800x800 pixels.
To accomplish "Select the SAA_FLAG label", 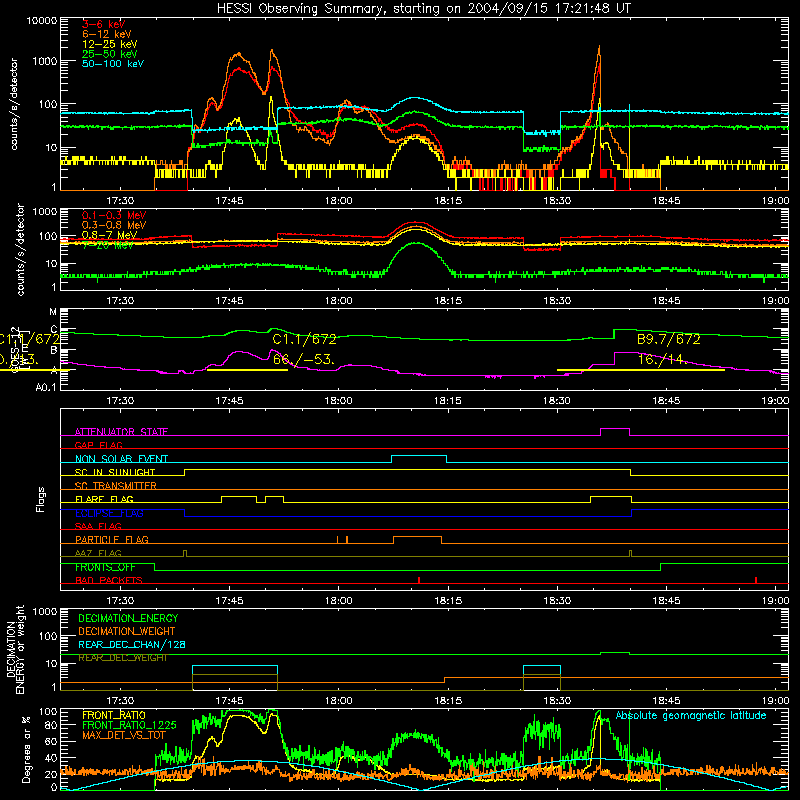I will tap(98, 526).
